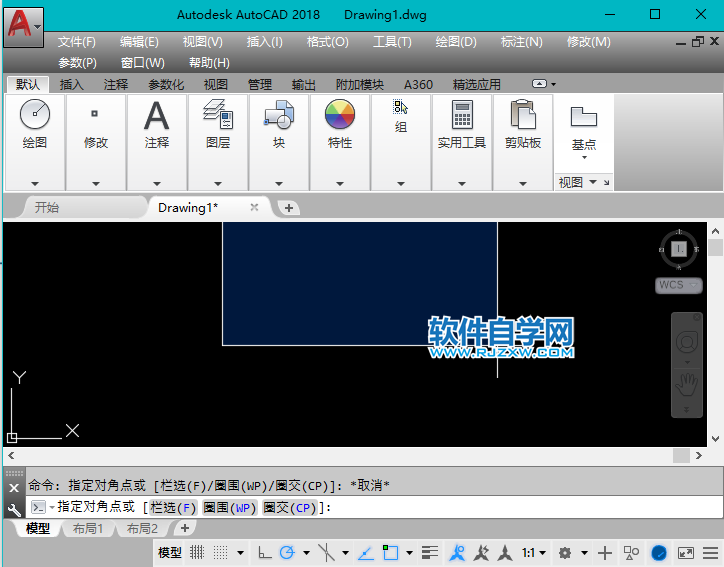This screenshot has width=724, height=567.
Task: Click the pan hand icon in navigation bar
Action: tap(686, 382)
